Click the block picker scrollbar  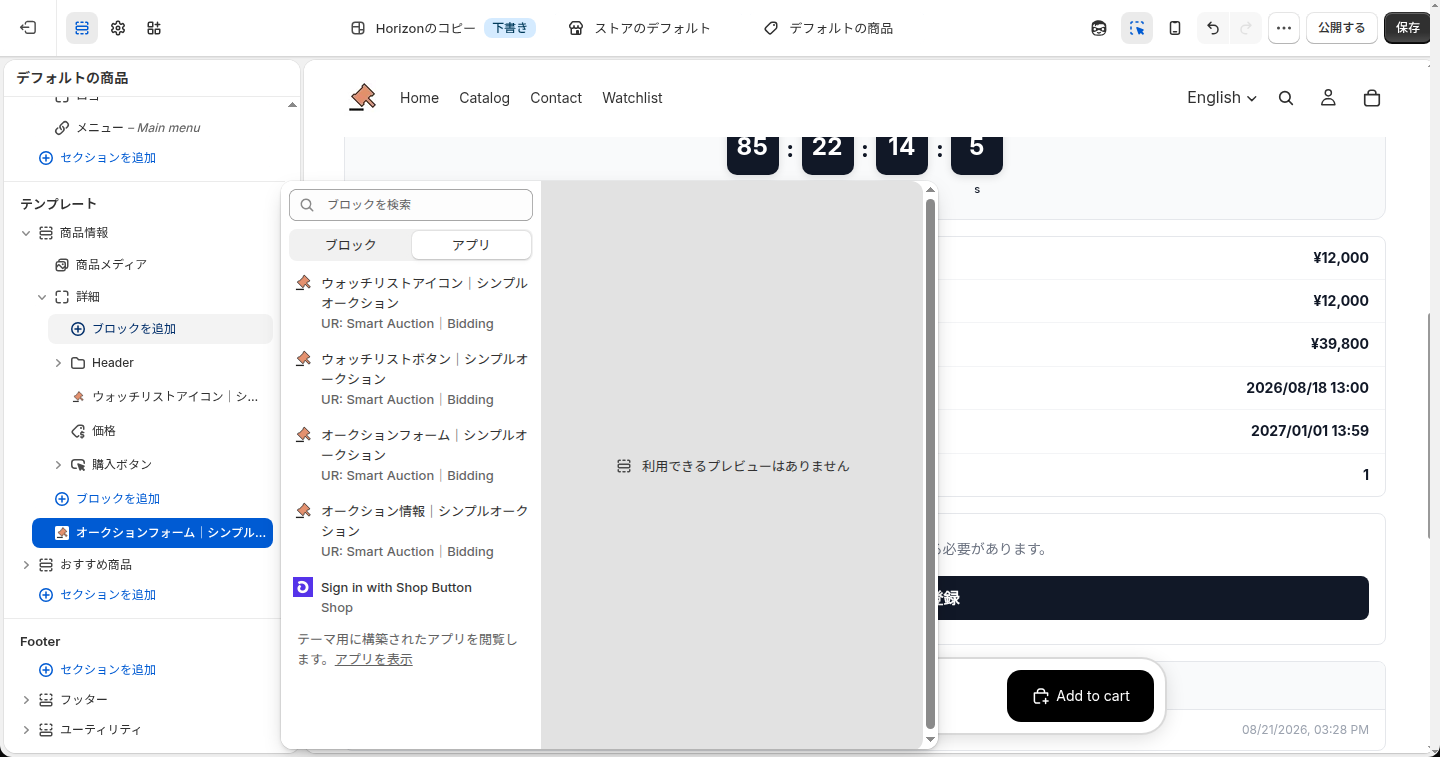[930, 462]
